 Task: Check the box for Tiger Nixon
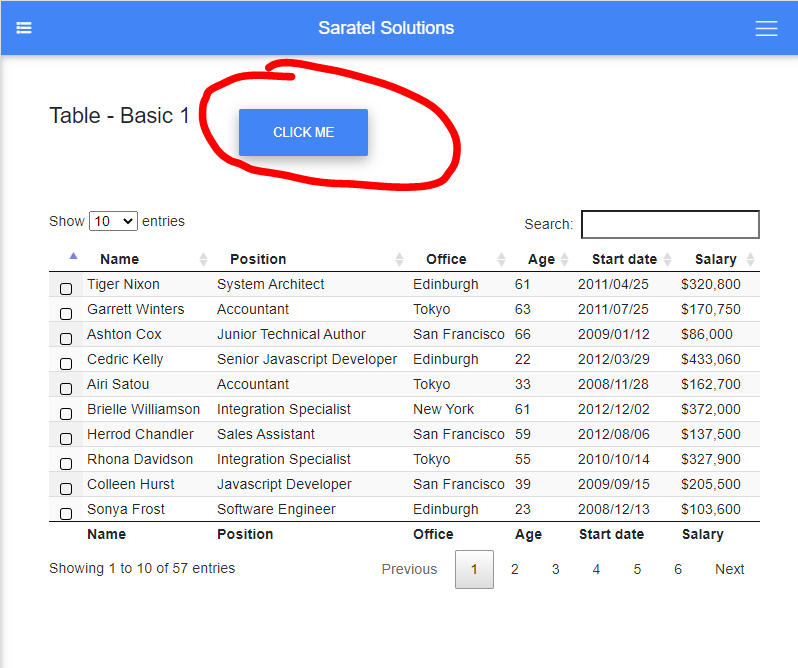66,289
